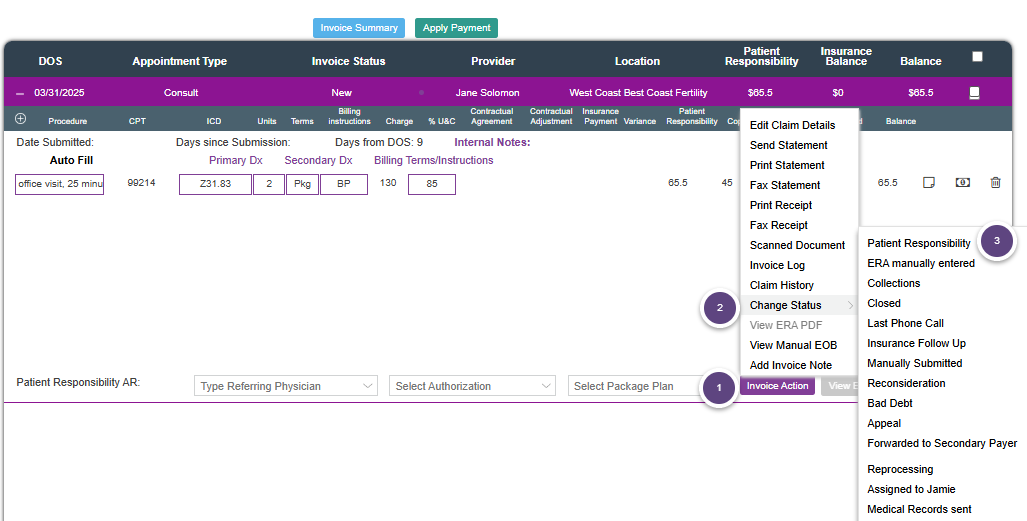Toggle the select-all checkbox in header
The height and width of the screenshot is (521, 1027).
tap(977, 57)
